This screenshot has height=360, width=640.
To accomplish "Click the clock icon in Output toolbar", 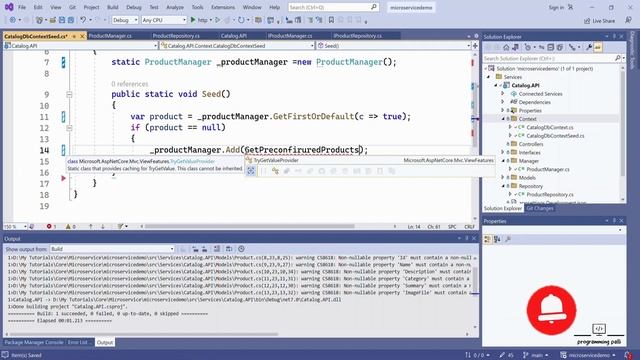I will tap(241, 249).
